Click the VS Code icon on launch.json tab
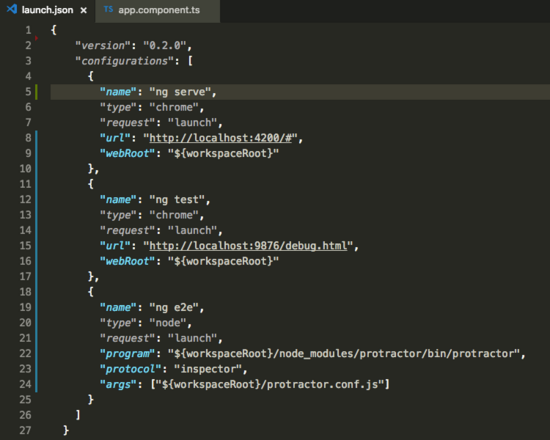 12,9
